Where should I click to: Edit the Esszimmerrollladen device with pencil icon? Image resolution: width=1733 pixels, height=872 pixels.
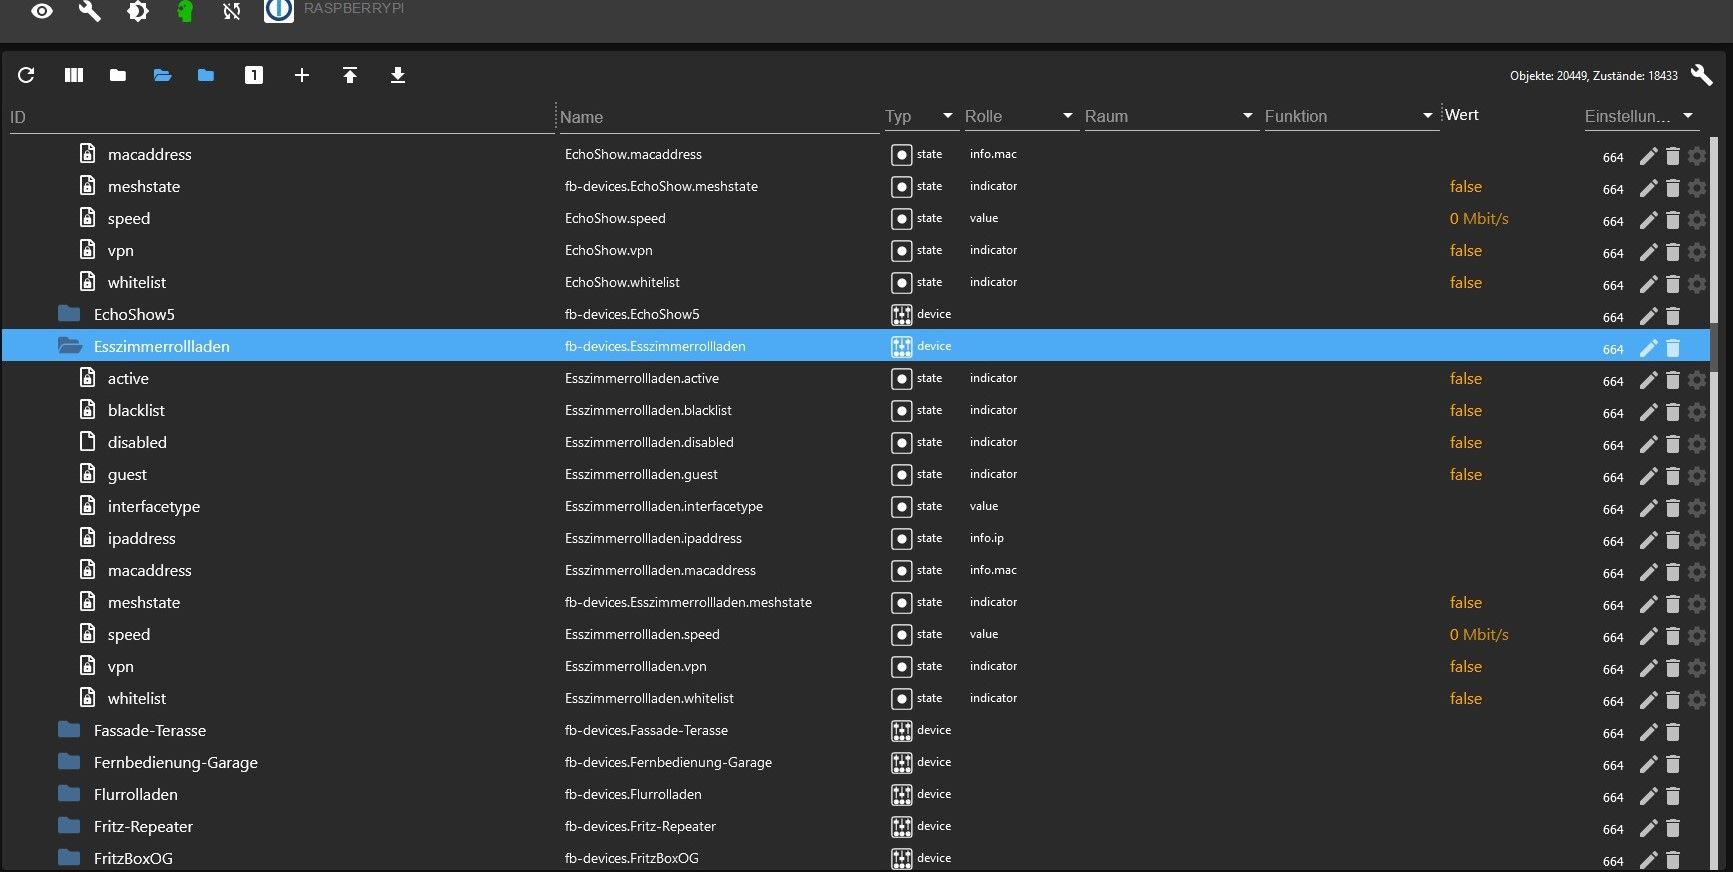[1648, 348]
